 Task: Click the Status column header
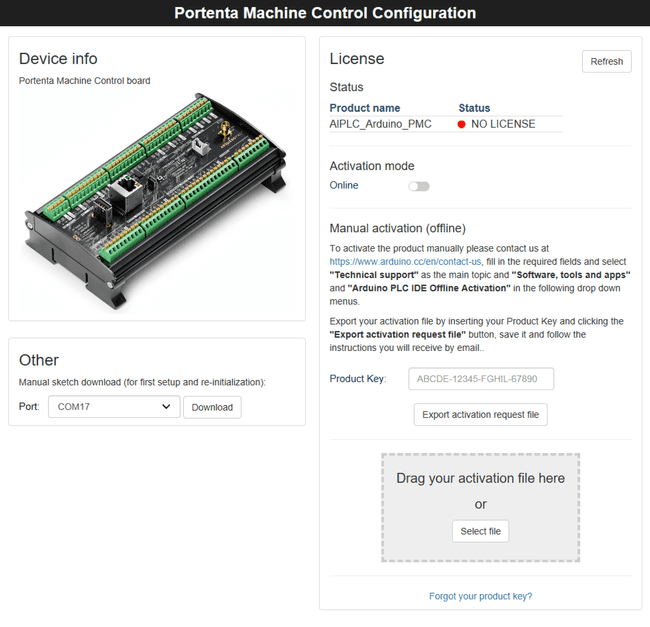(474, 108)
